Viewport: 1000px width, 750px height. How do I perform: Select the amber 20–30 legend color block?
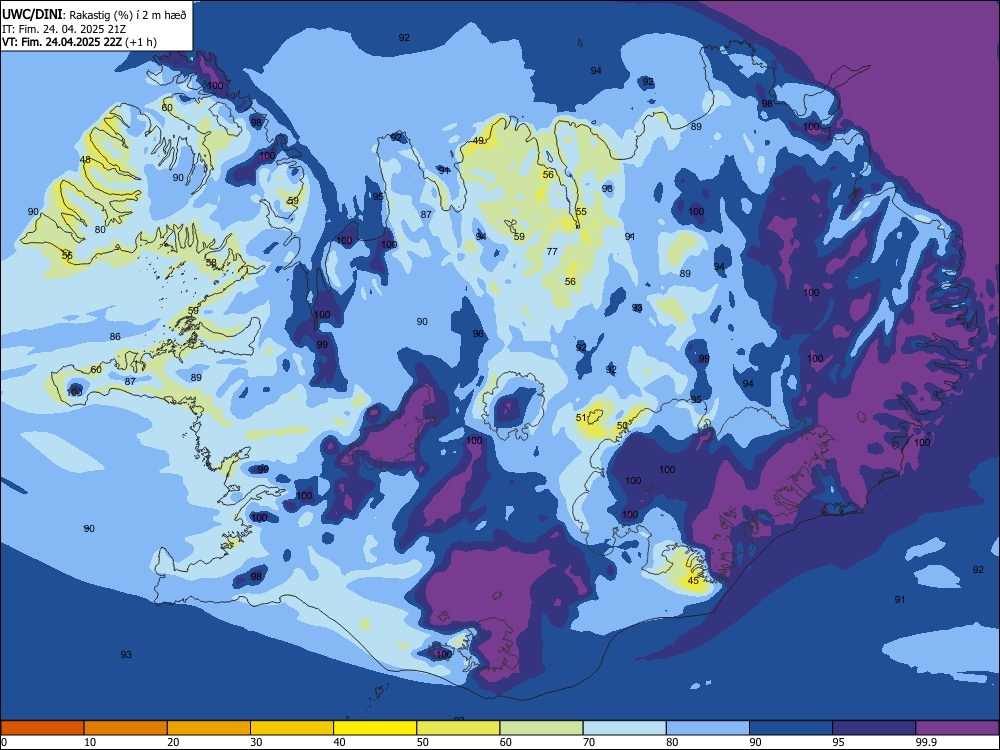(x=209, y=728)
